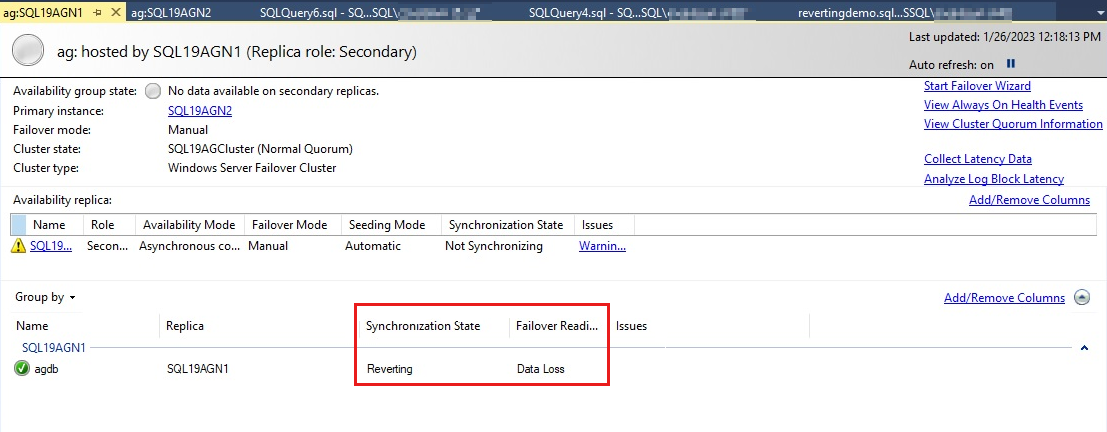Open View Cluster Quorum Information link

1013,124
